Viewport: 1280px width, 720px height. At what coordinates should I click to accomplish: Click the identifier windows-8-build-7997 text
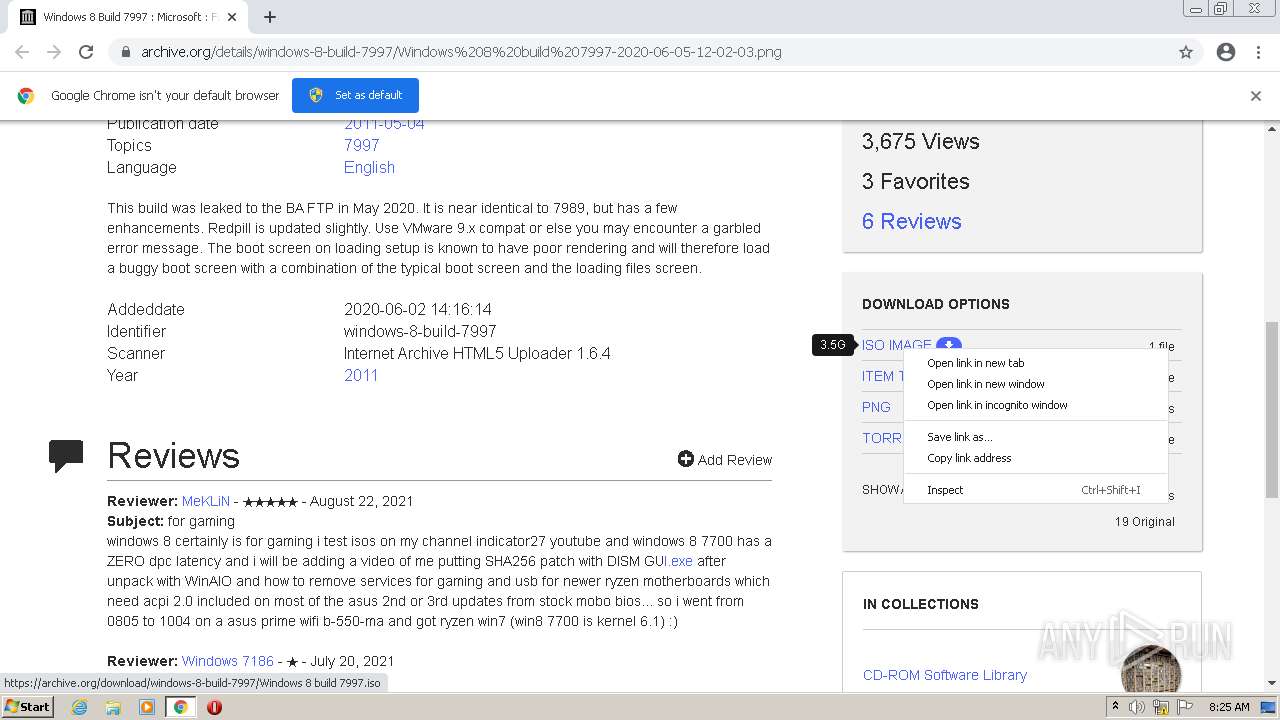coord(420,332)
